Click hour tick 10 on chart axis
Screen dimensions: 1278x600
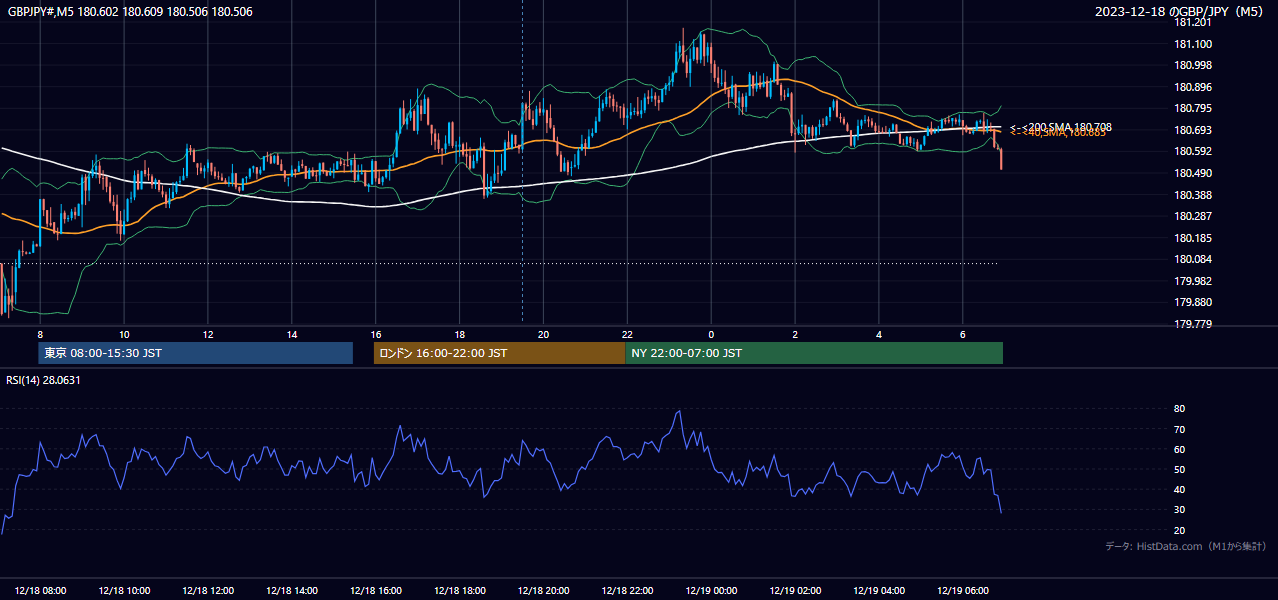point(124,334)
